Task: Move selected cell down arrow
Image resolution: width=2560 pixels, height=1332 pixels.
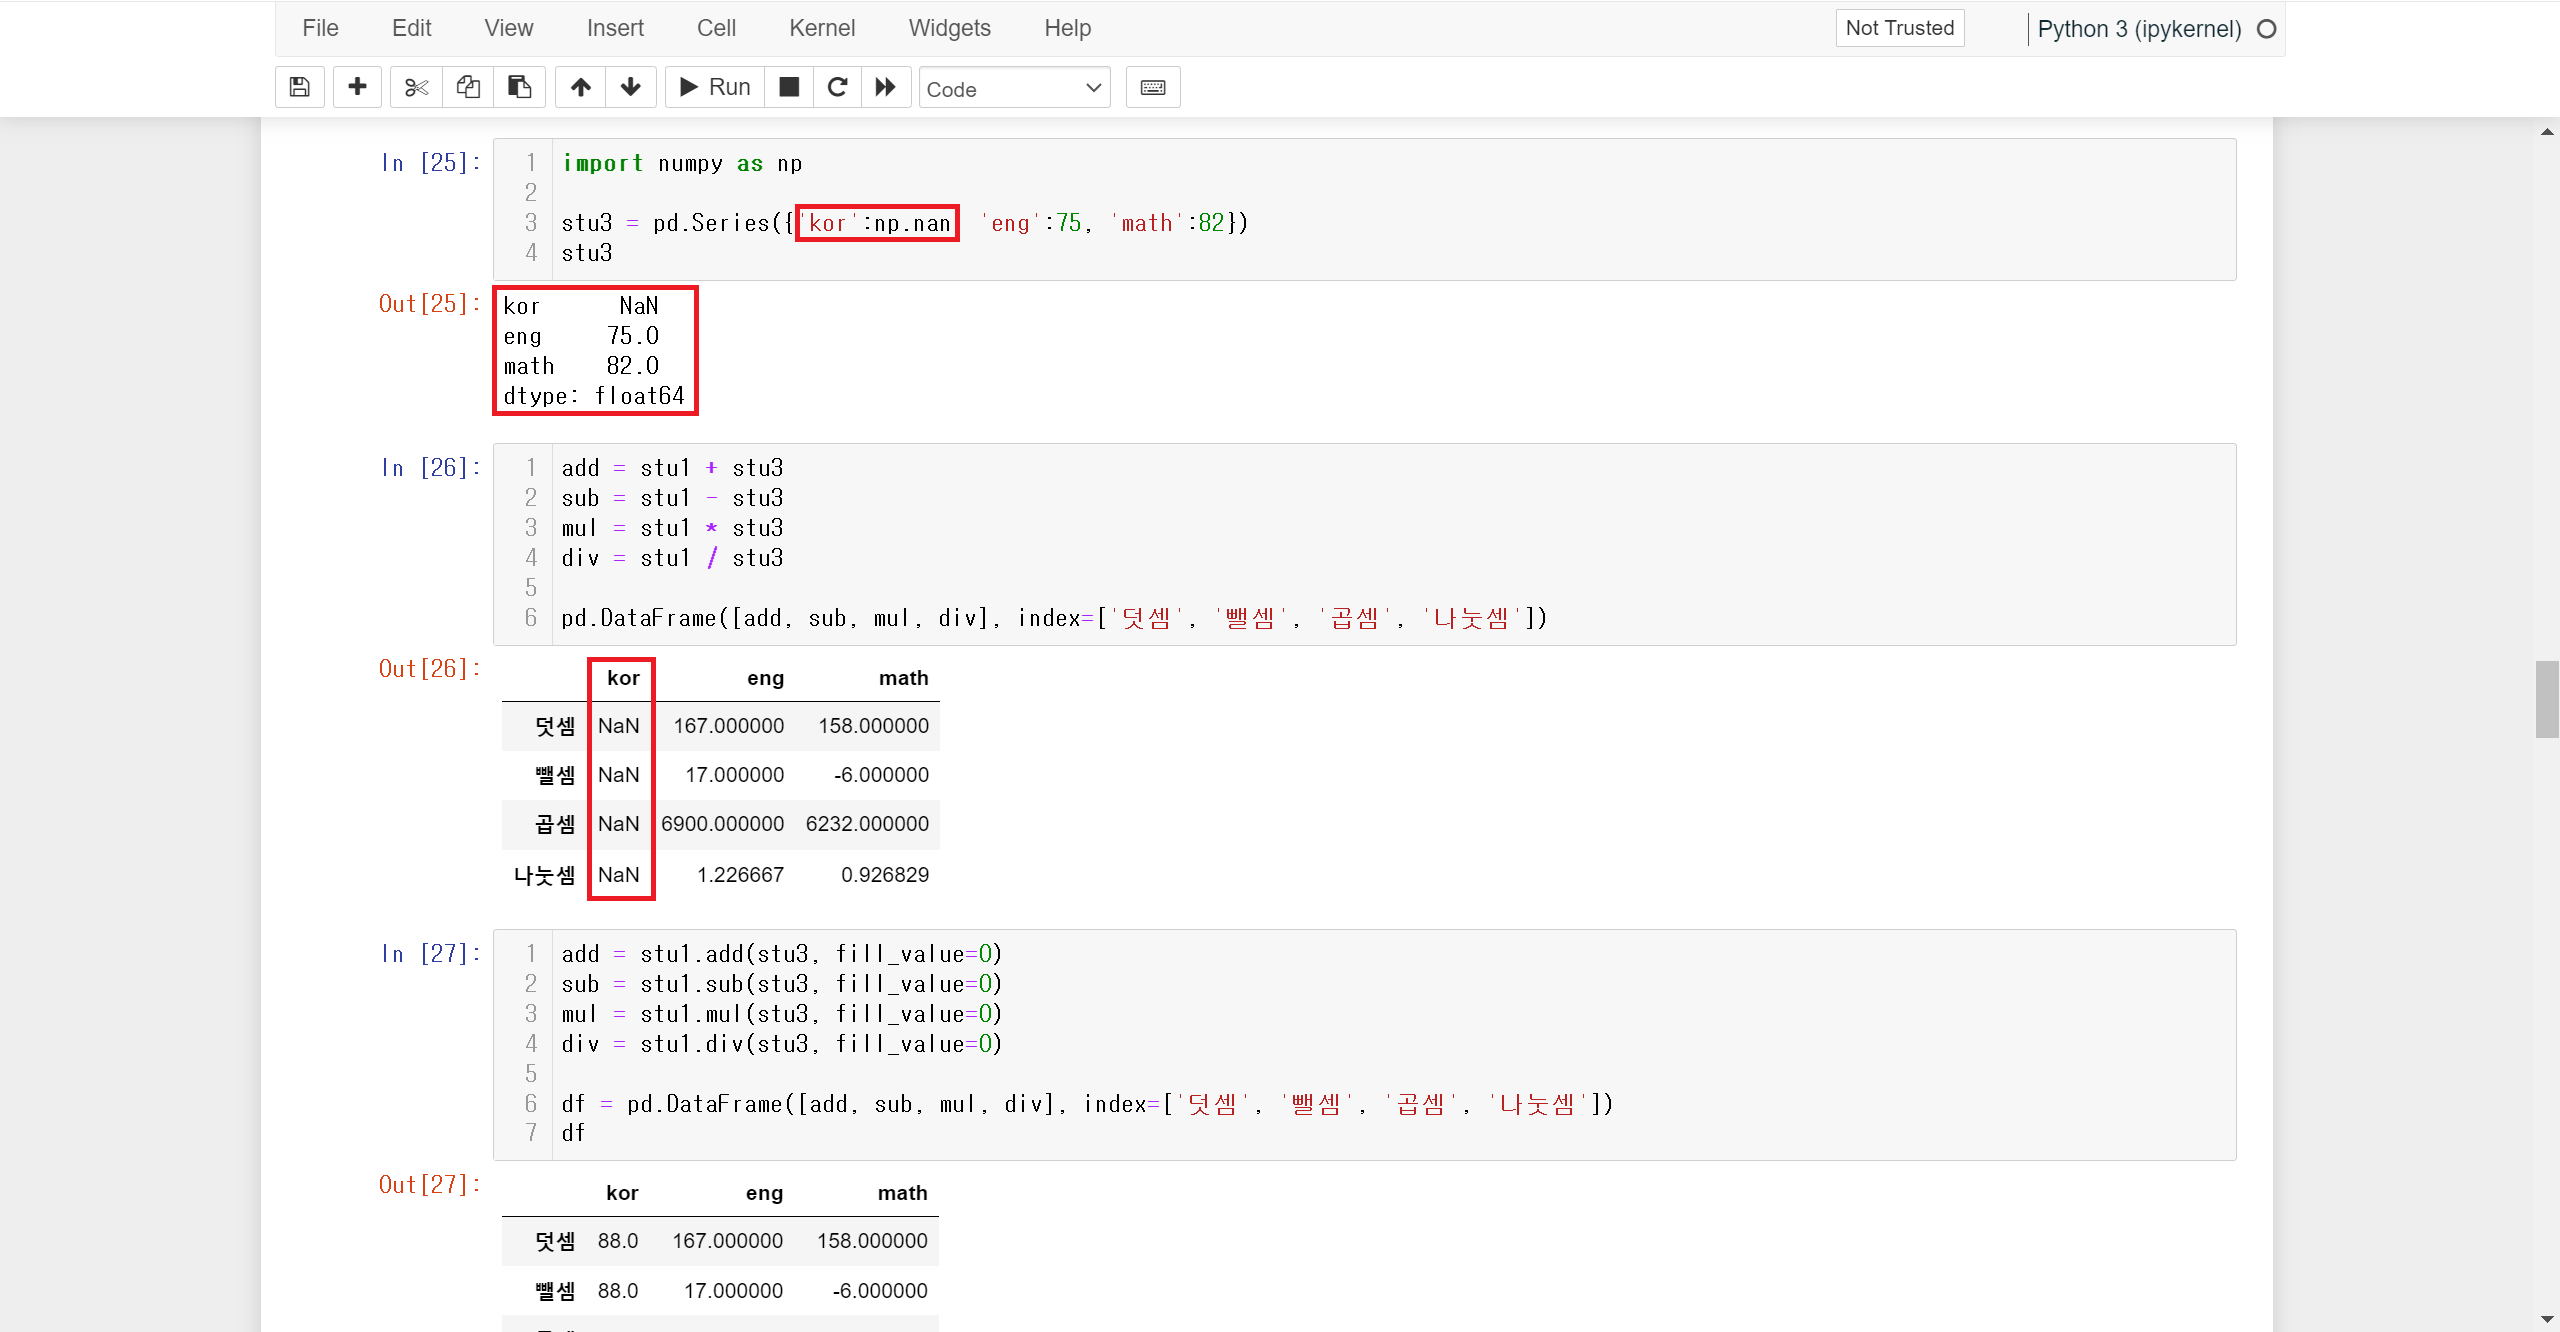Action: (x=630, y=87)
